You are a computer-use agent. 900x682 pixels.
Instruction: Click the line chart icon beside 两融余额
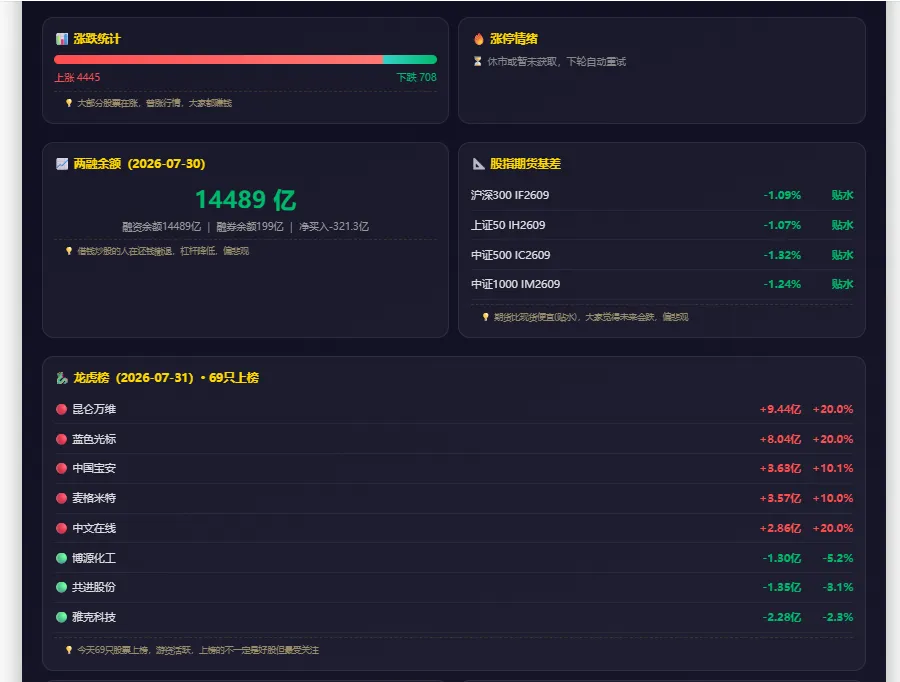click(61, 164)
